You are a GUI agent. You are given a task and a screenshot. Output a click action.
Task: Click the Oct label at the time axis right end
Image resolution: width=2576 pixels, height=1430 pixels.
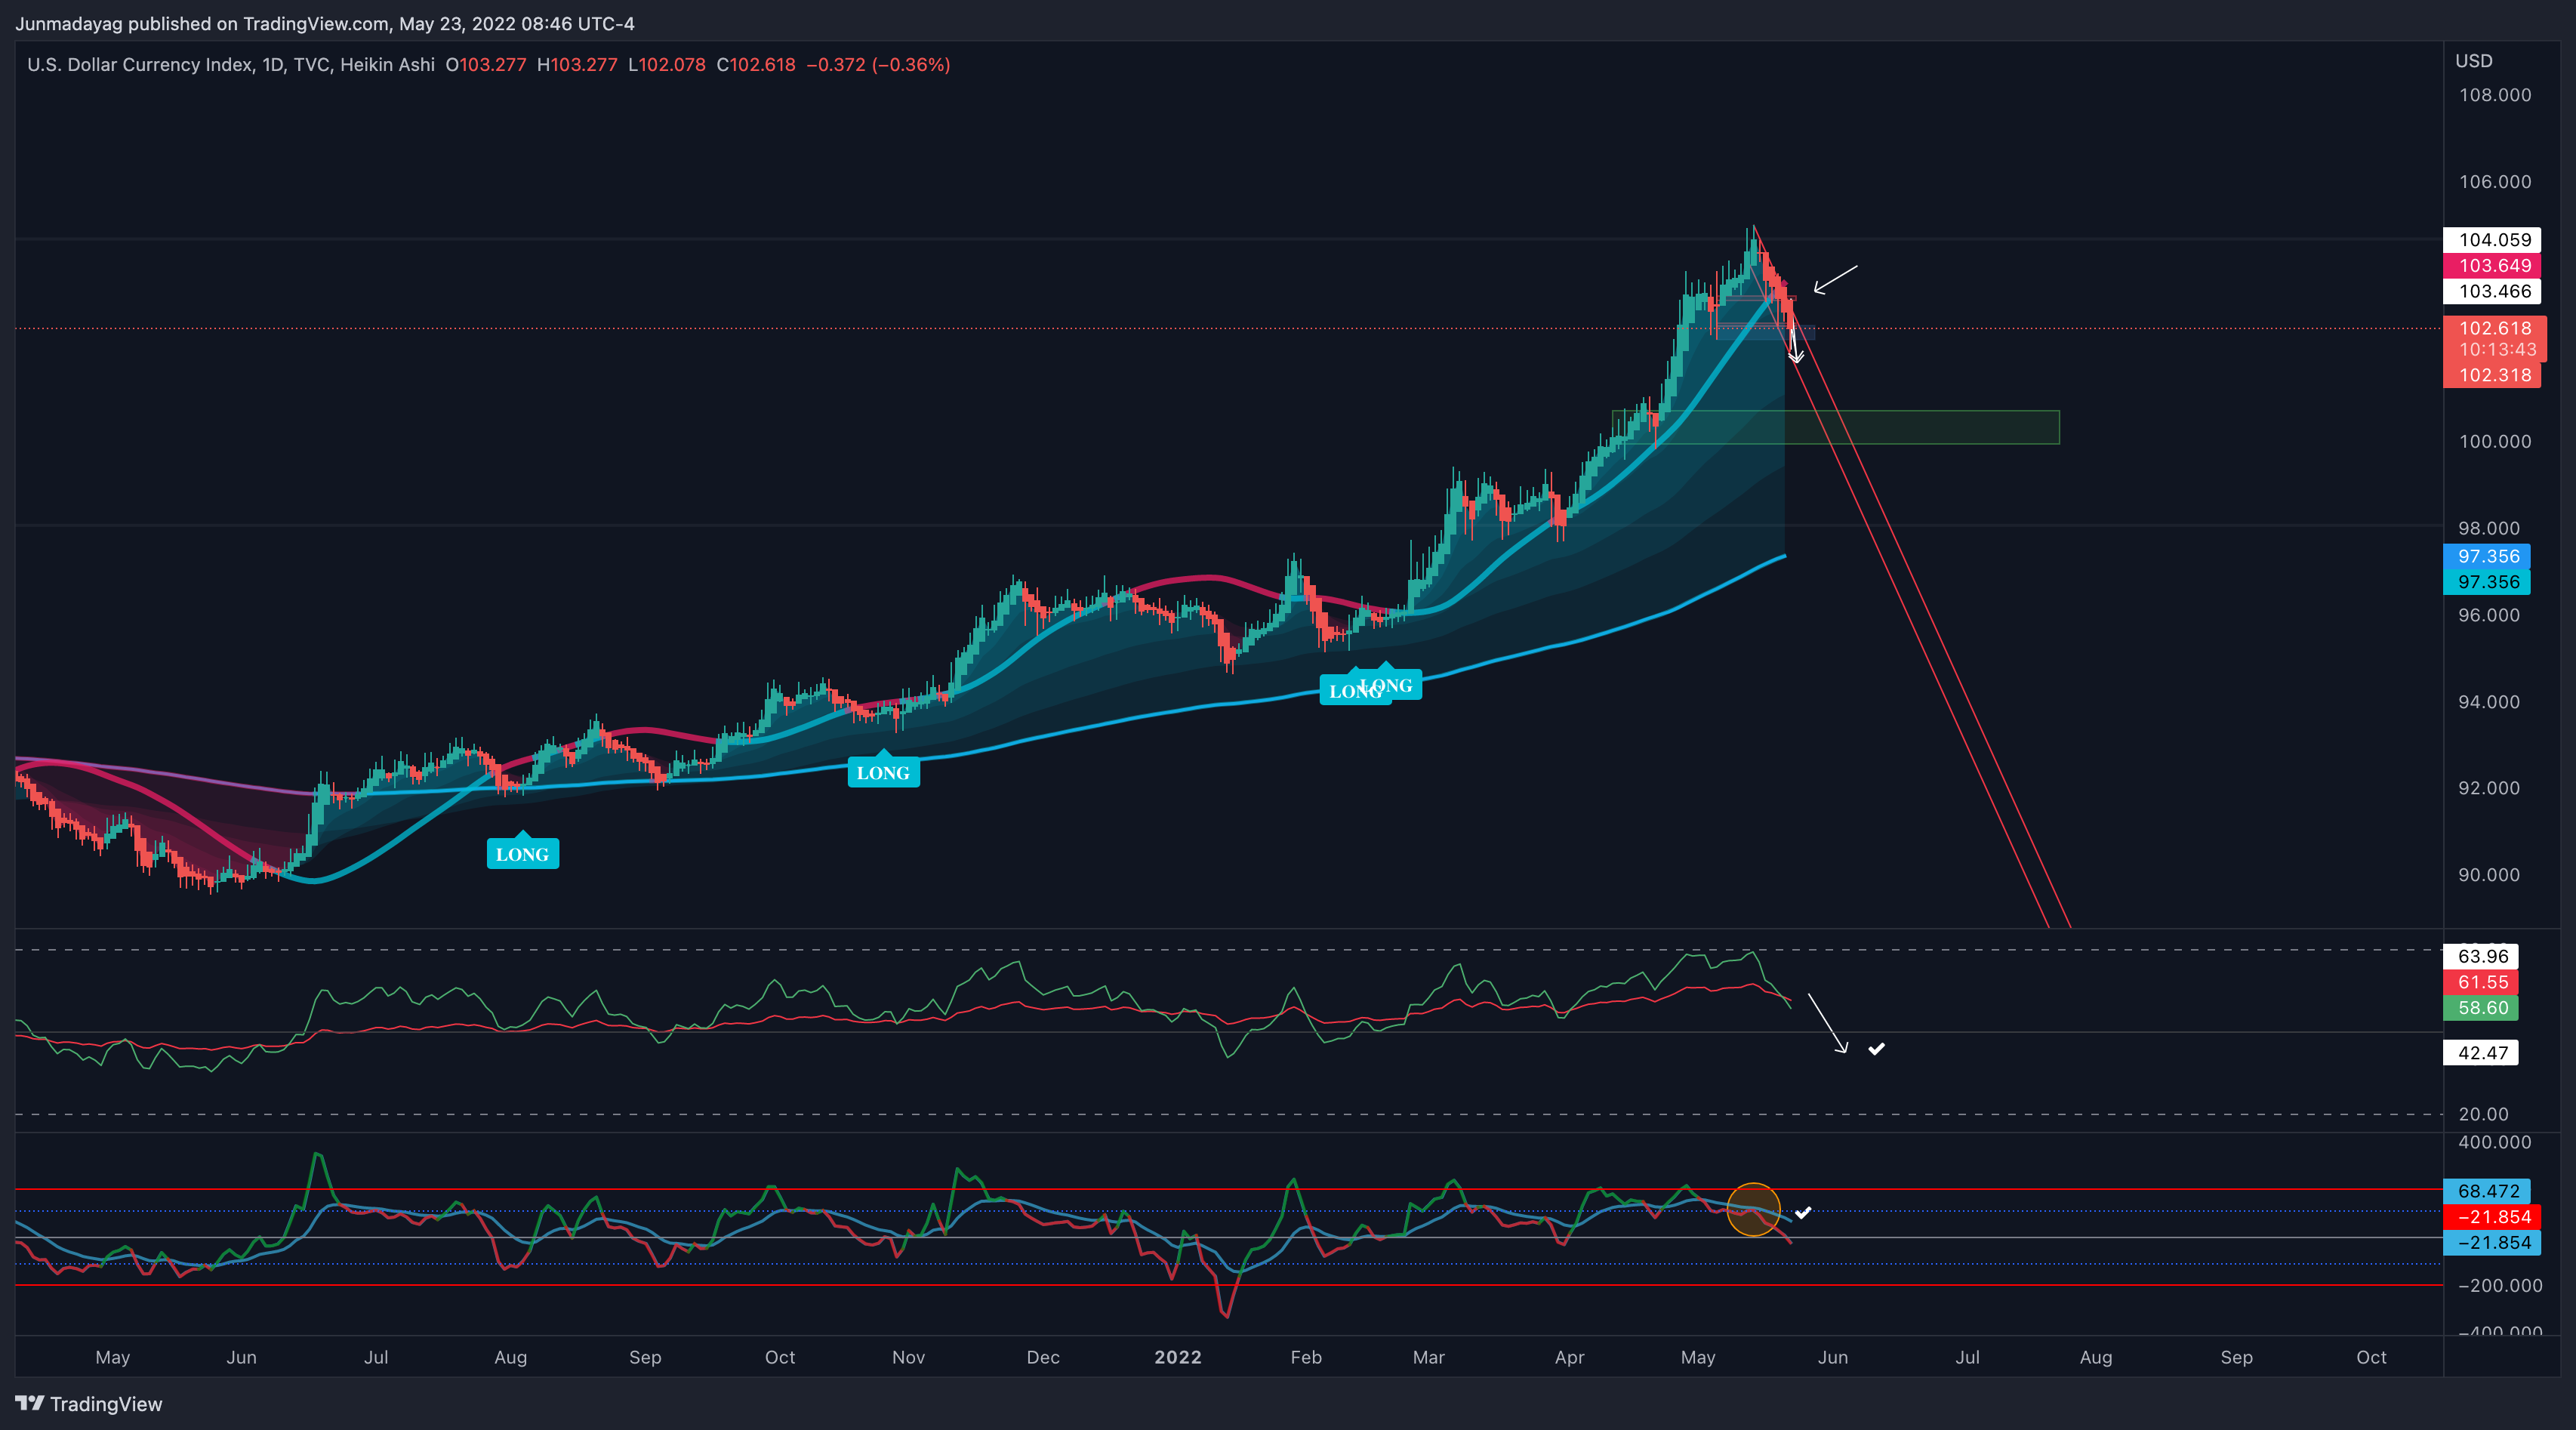2371,1357
